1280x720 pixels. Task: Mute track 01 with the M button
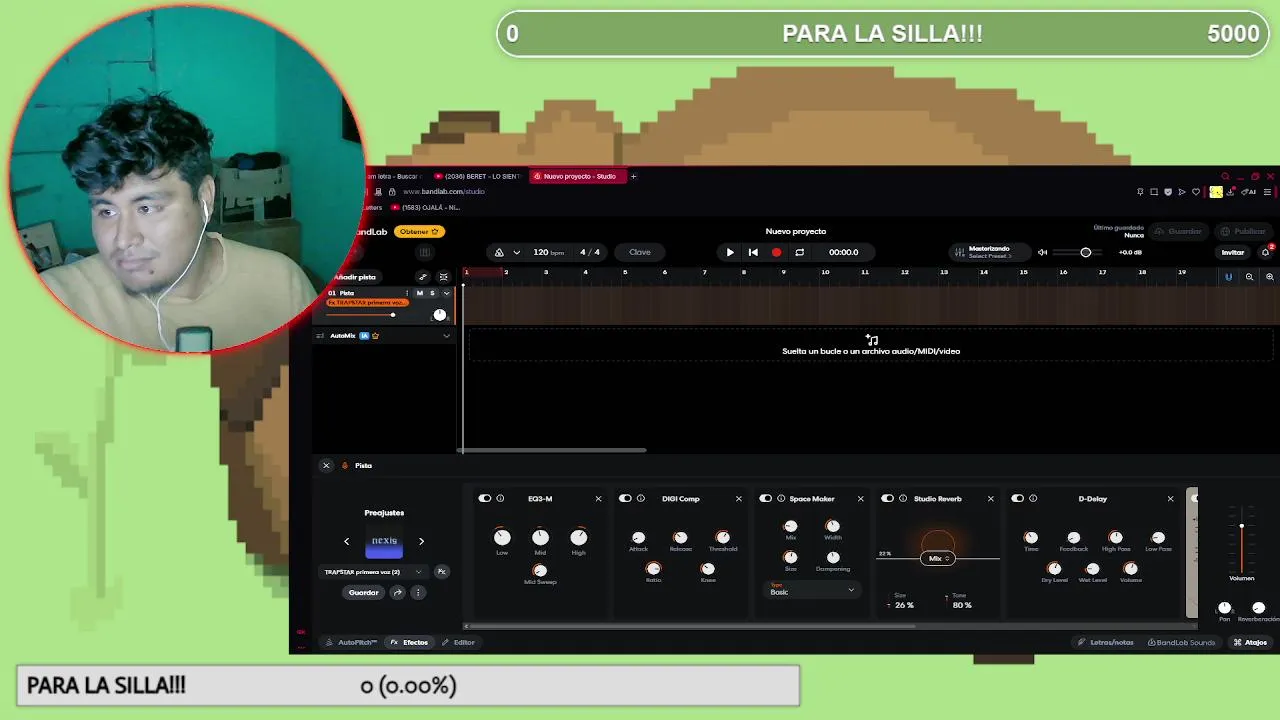pyautogui.click(x=419, y=293)
